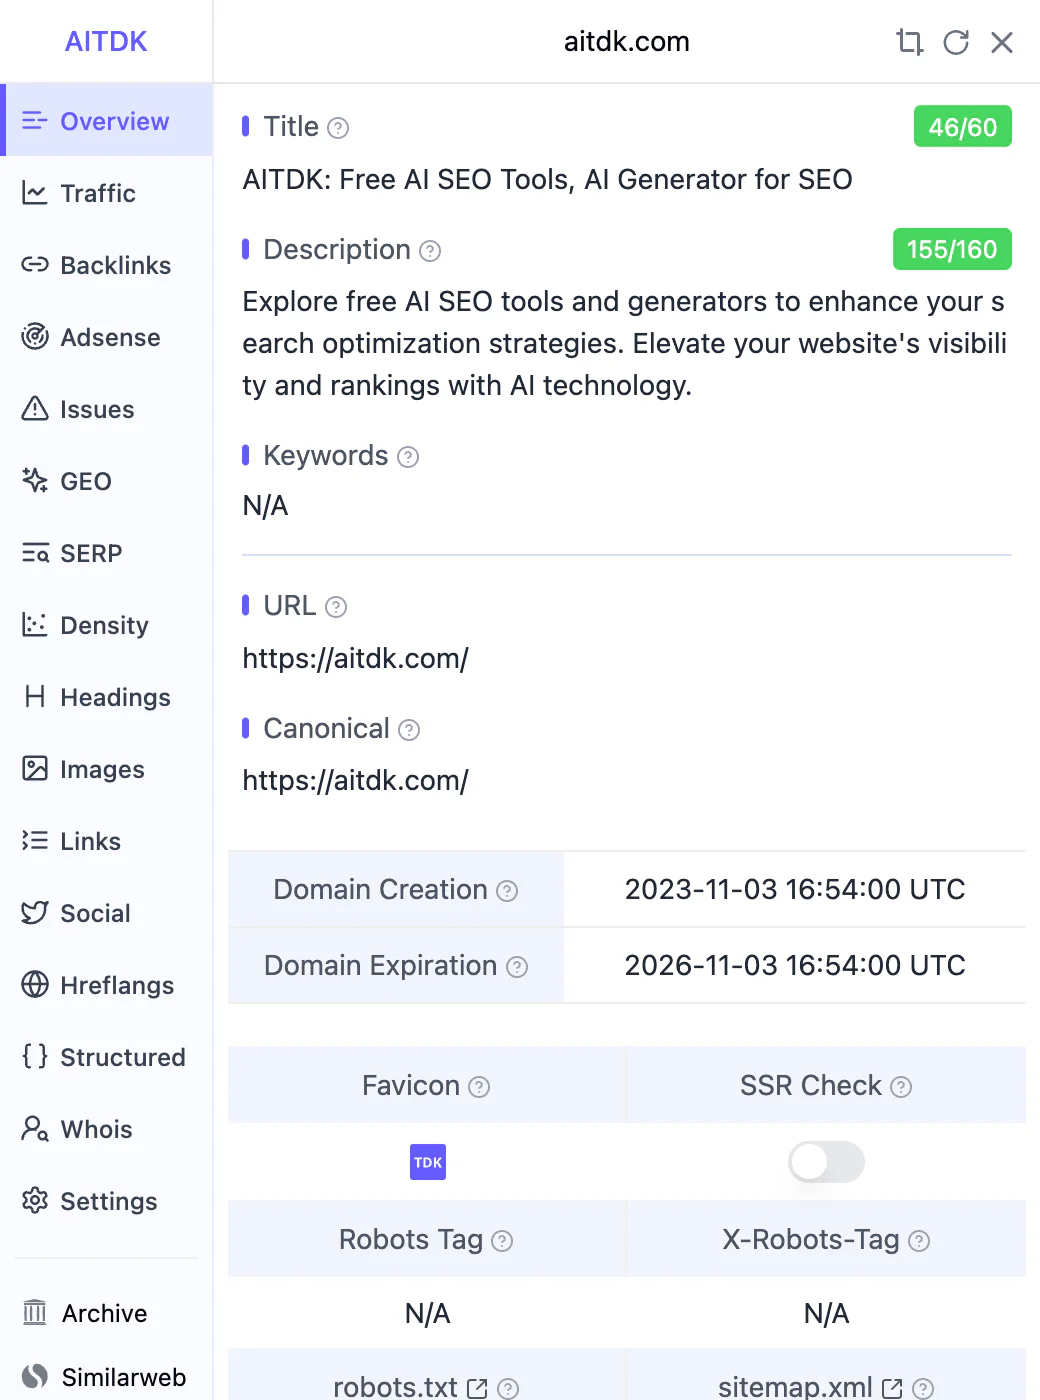The width and height of the screenshot is (1040, 1400).
Task: Open the Hreflangs section
Action: [107, 985]
